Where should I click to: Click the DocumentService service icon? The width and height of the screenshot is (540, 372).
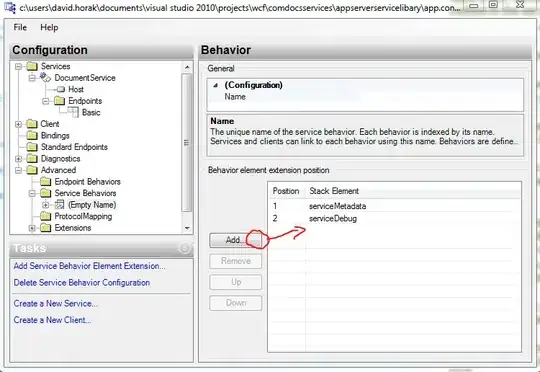point(45,78)
